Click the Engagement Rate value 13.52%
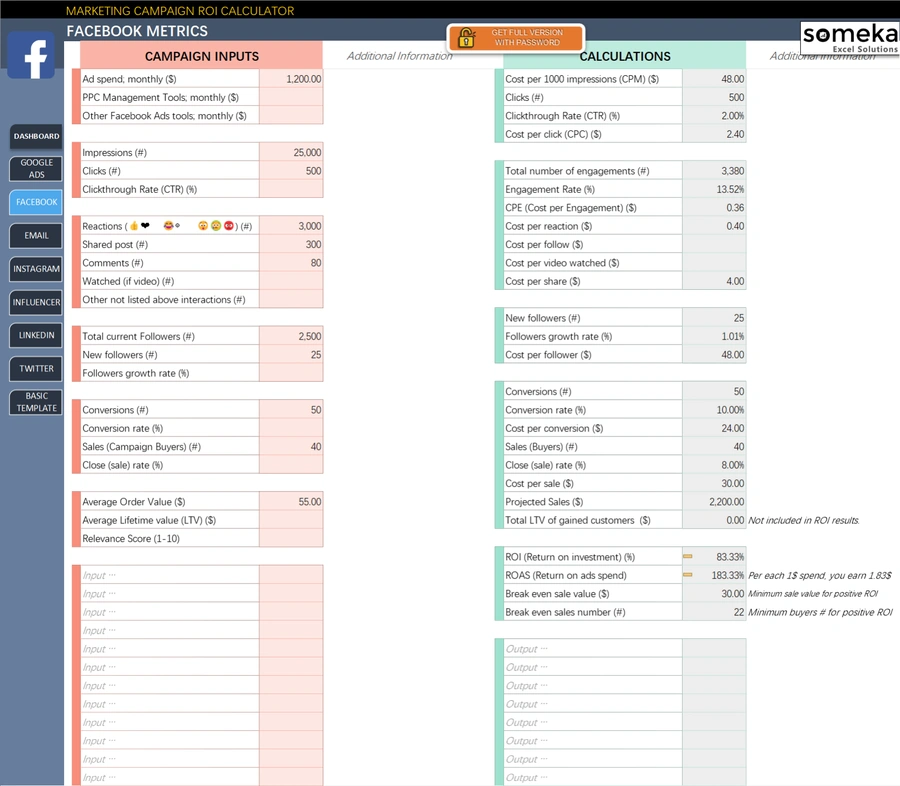 tap(714, 189)
